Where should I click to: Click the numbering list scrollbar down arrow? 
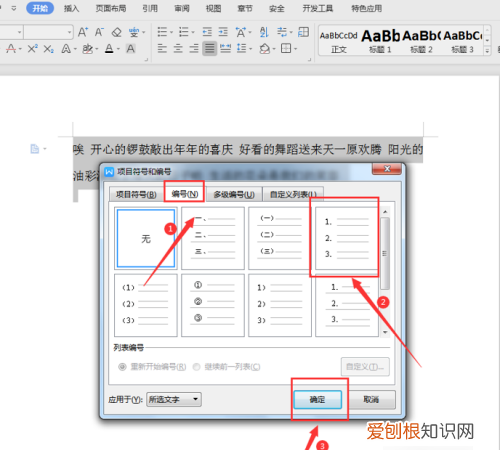click(385, 332)
